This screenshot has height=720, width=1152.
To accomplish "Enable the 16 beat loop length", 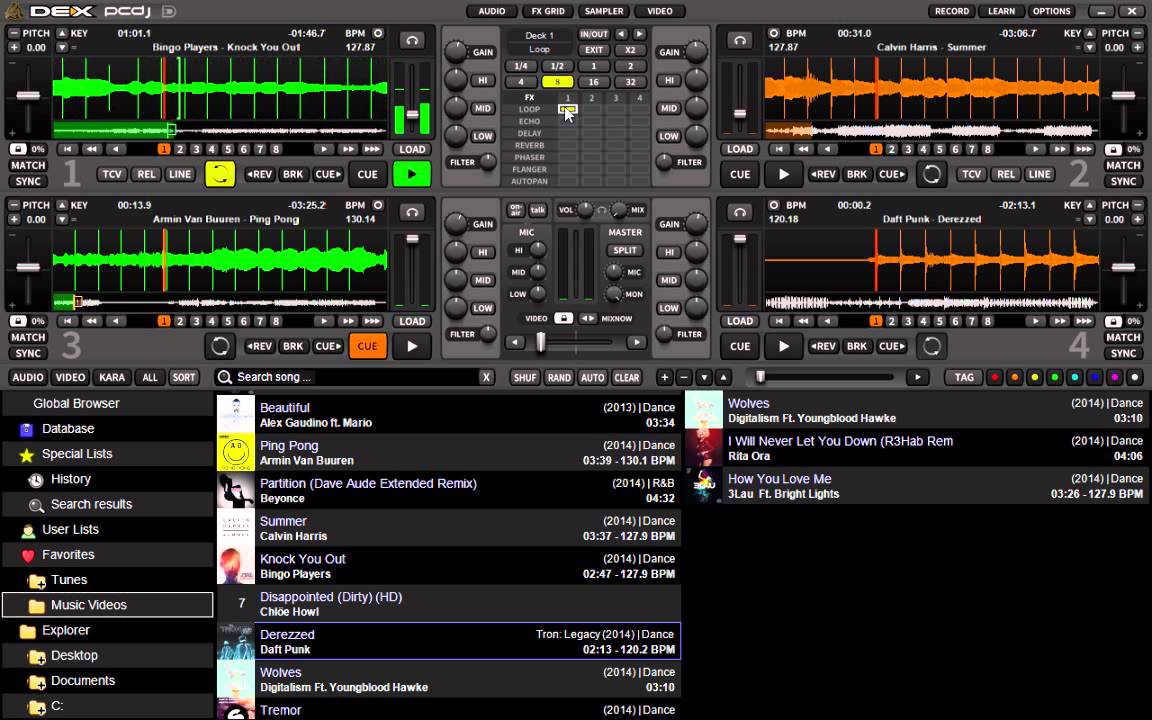I will pos(593,82).
